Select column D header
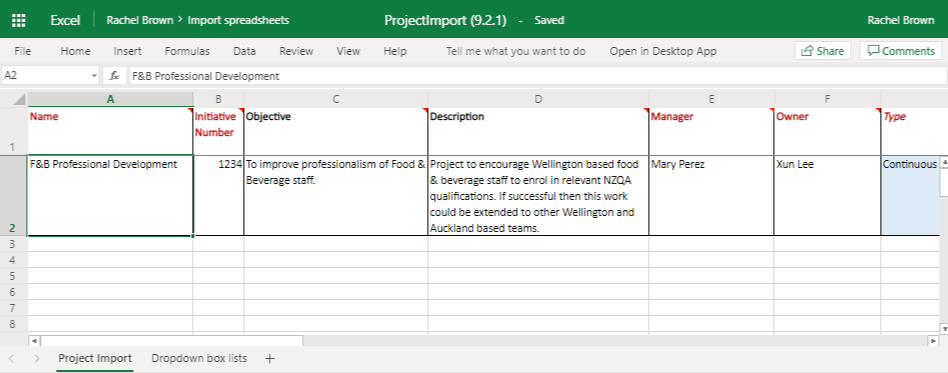The image size is (948, 373). (x=538, y=99)
